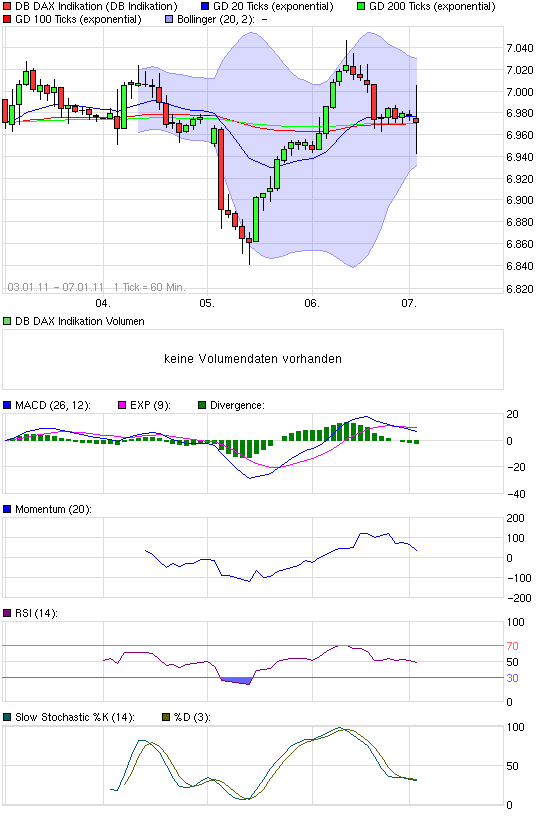
Task: Click the 6.860 price axis value
Action: 520,244
